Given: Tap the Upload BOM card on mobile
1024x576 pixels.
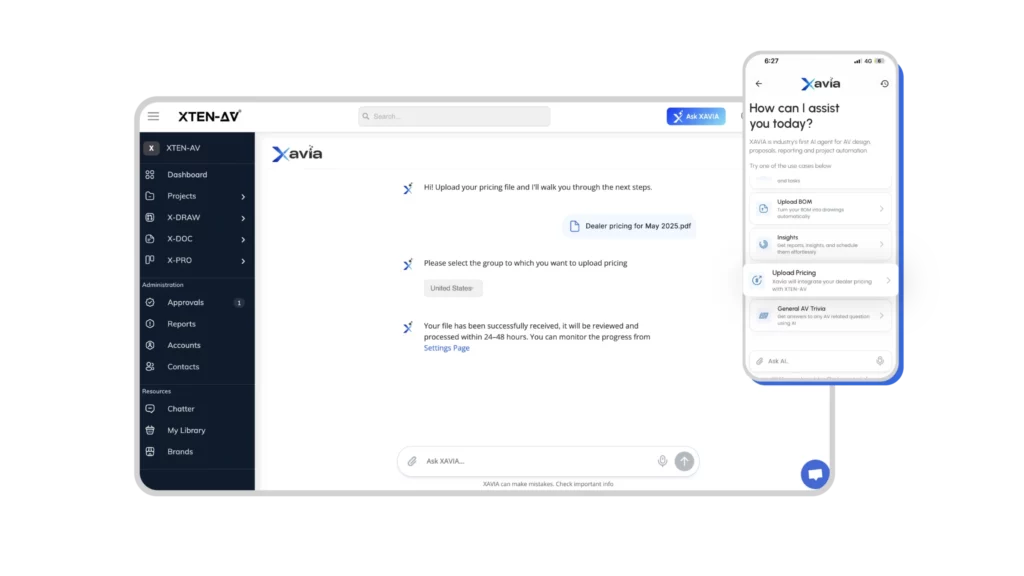Looking at the screenshot, I should coord(820,209).
